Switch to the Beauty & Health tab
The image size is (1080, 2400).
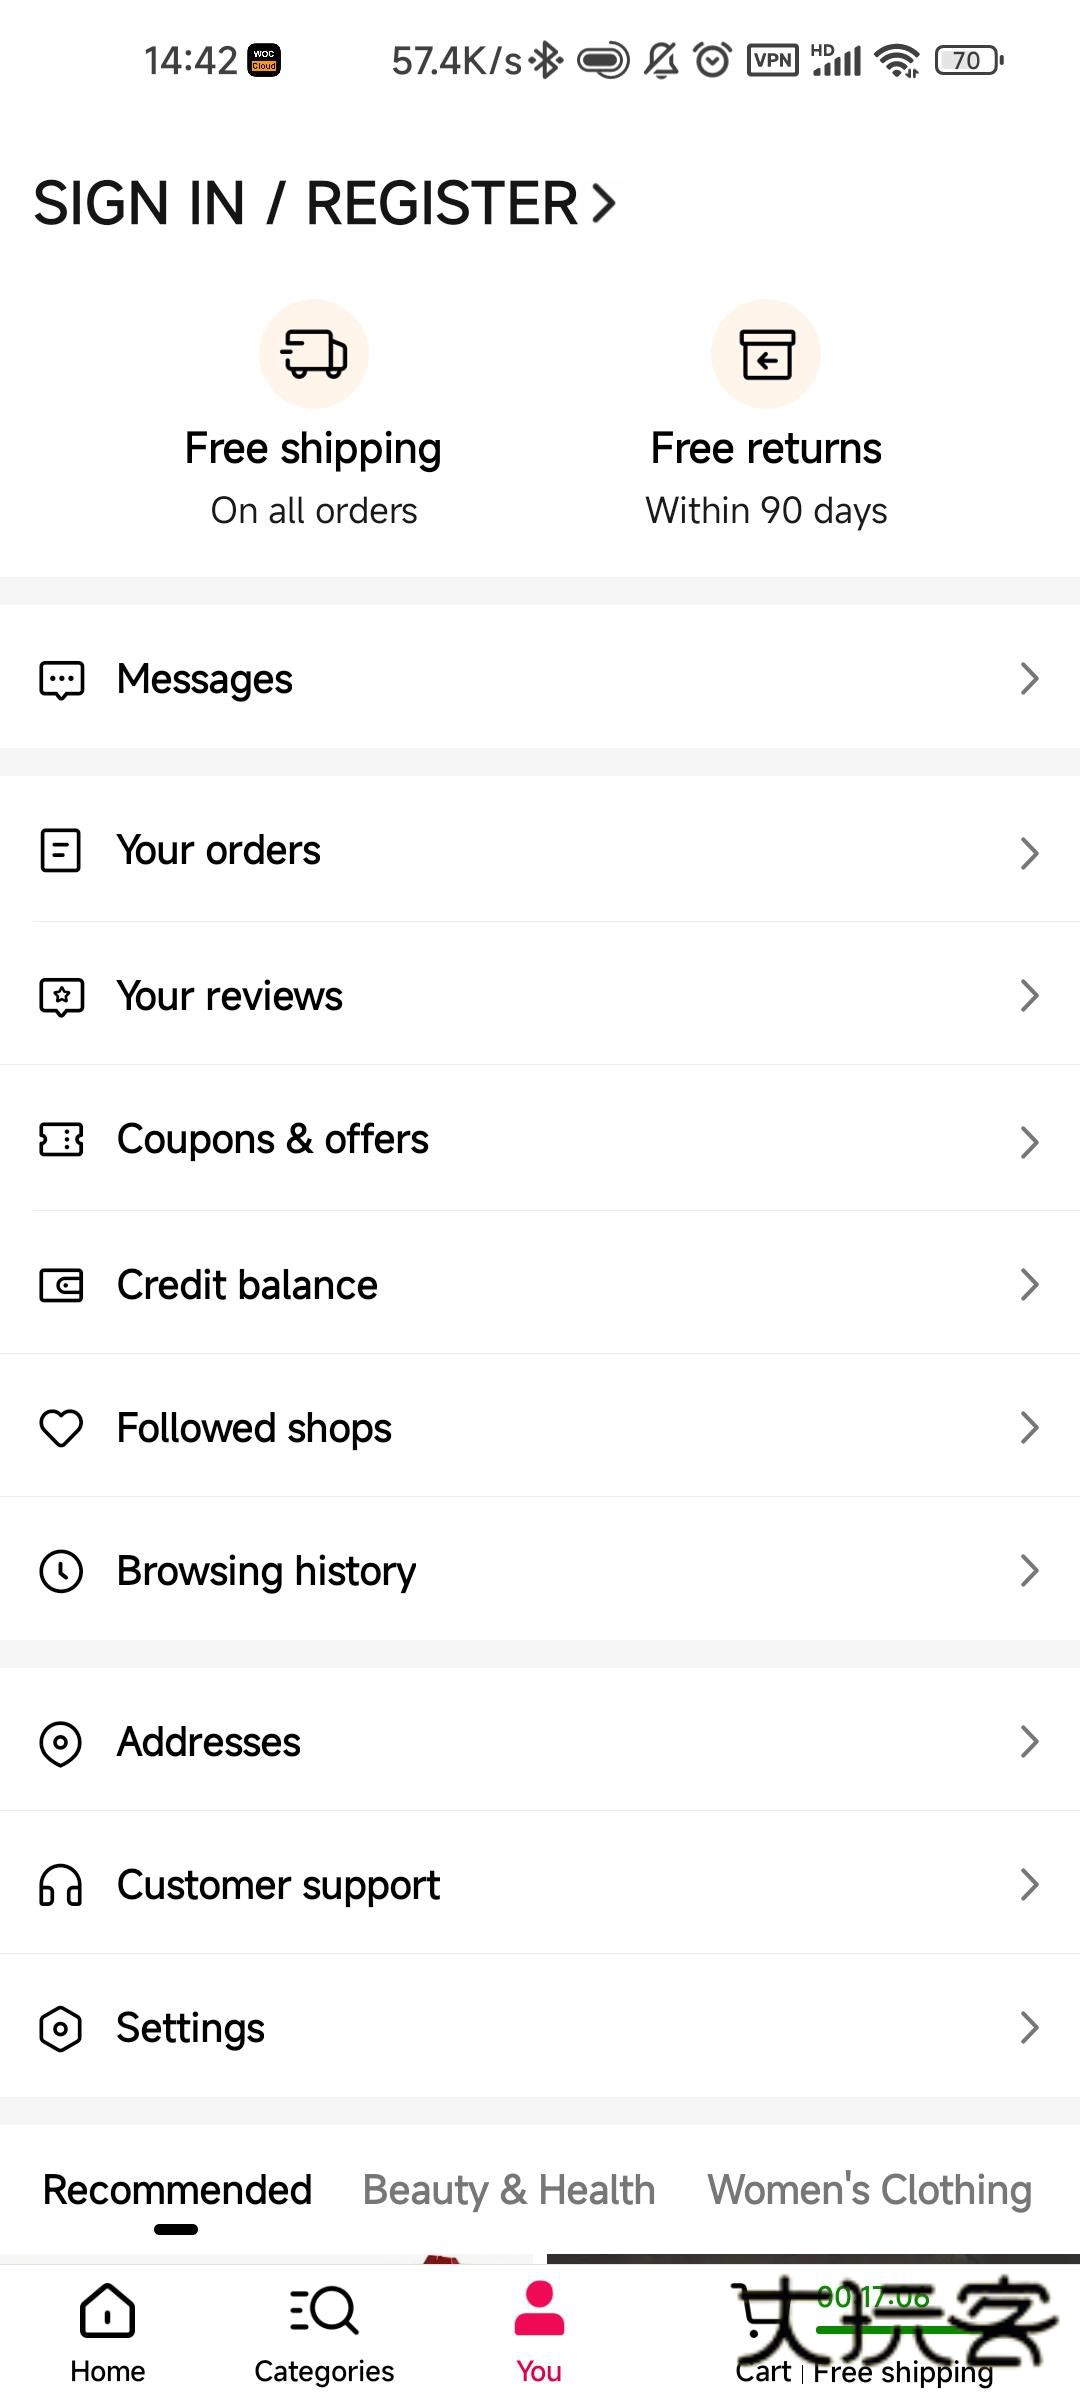point(509,2190)
